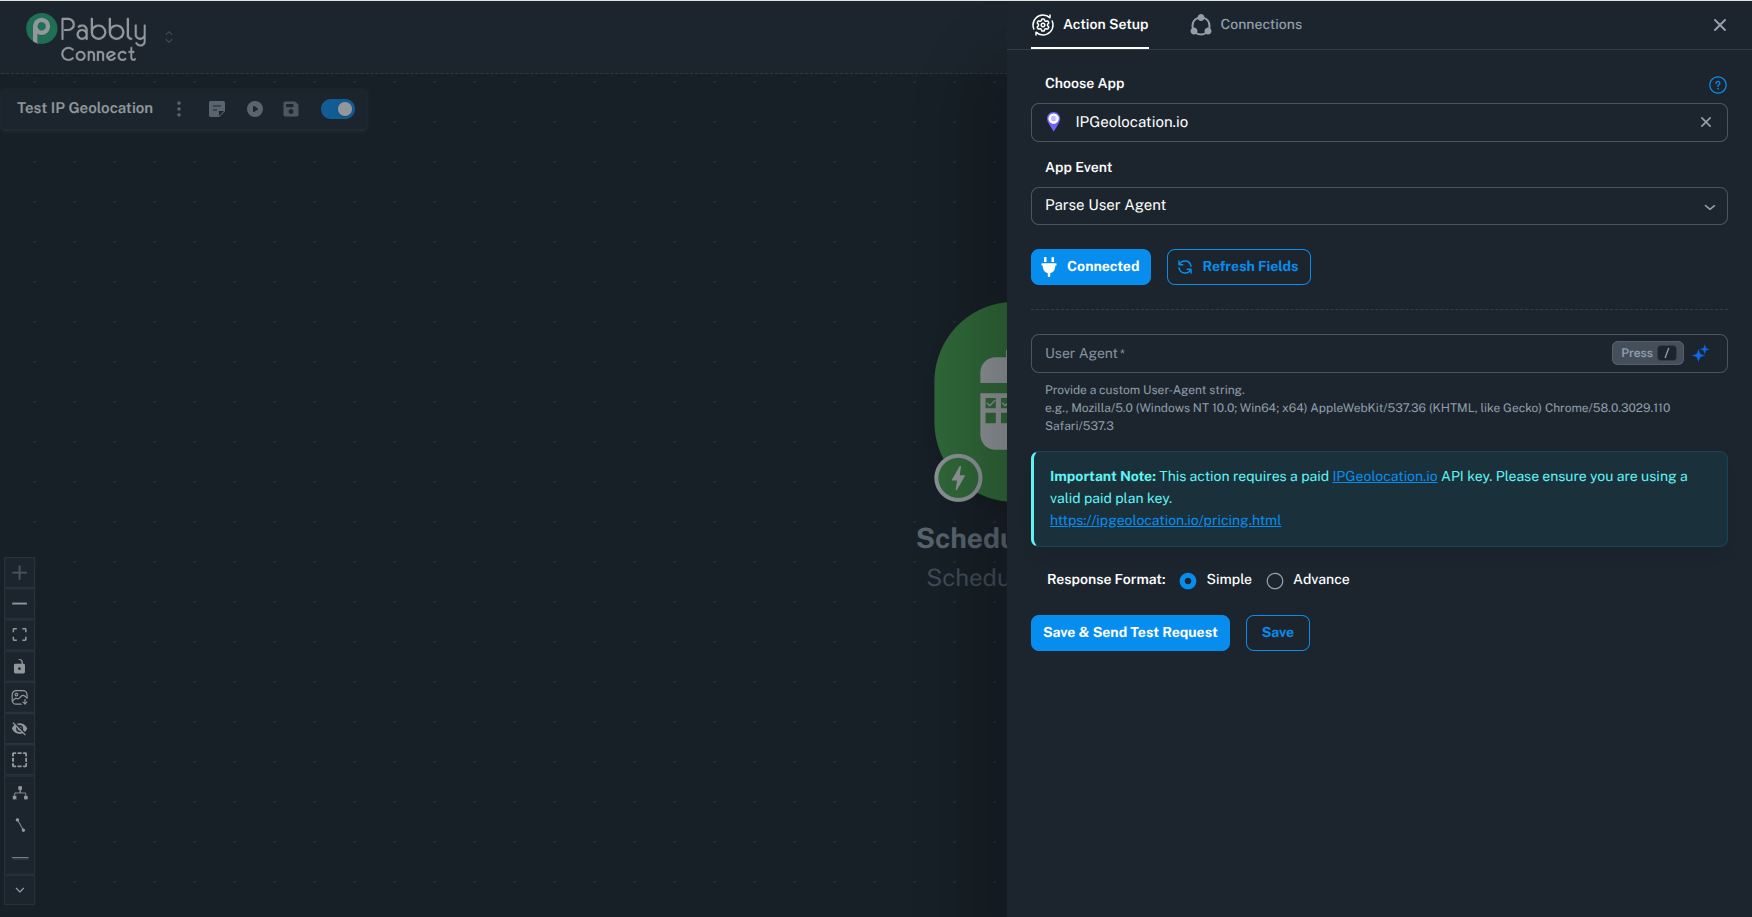Image resolution: width=1752 pixels, height=917 pixels.
Task: Zoom out on the canvas
Action: coord(19,604)
